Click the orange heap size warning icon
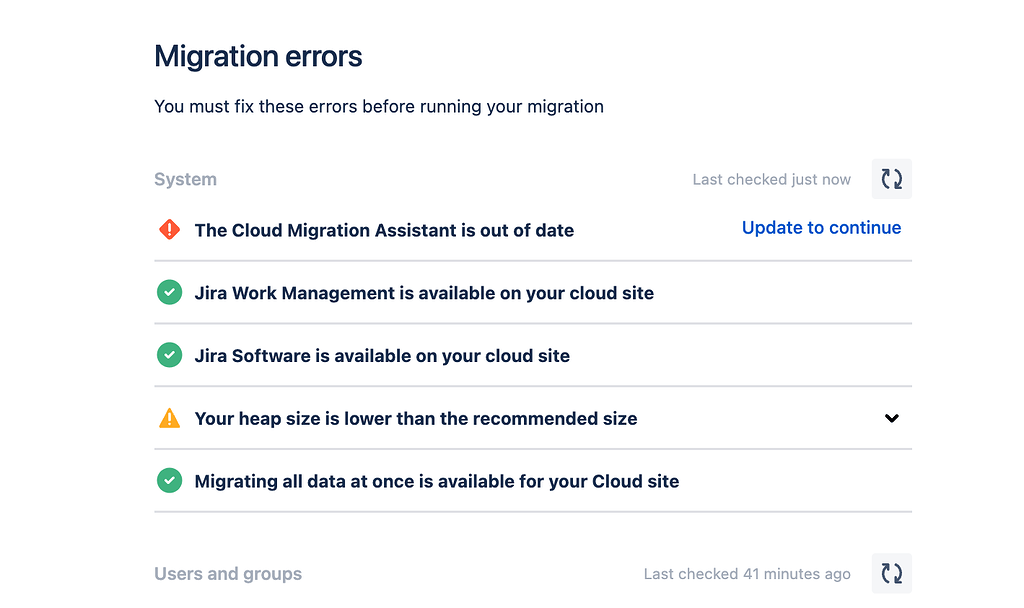Screen dimensions: 1024x608 [170, 418]
